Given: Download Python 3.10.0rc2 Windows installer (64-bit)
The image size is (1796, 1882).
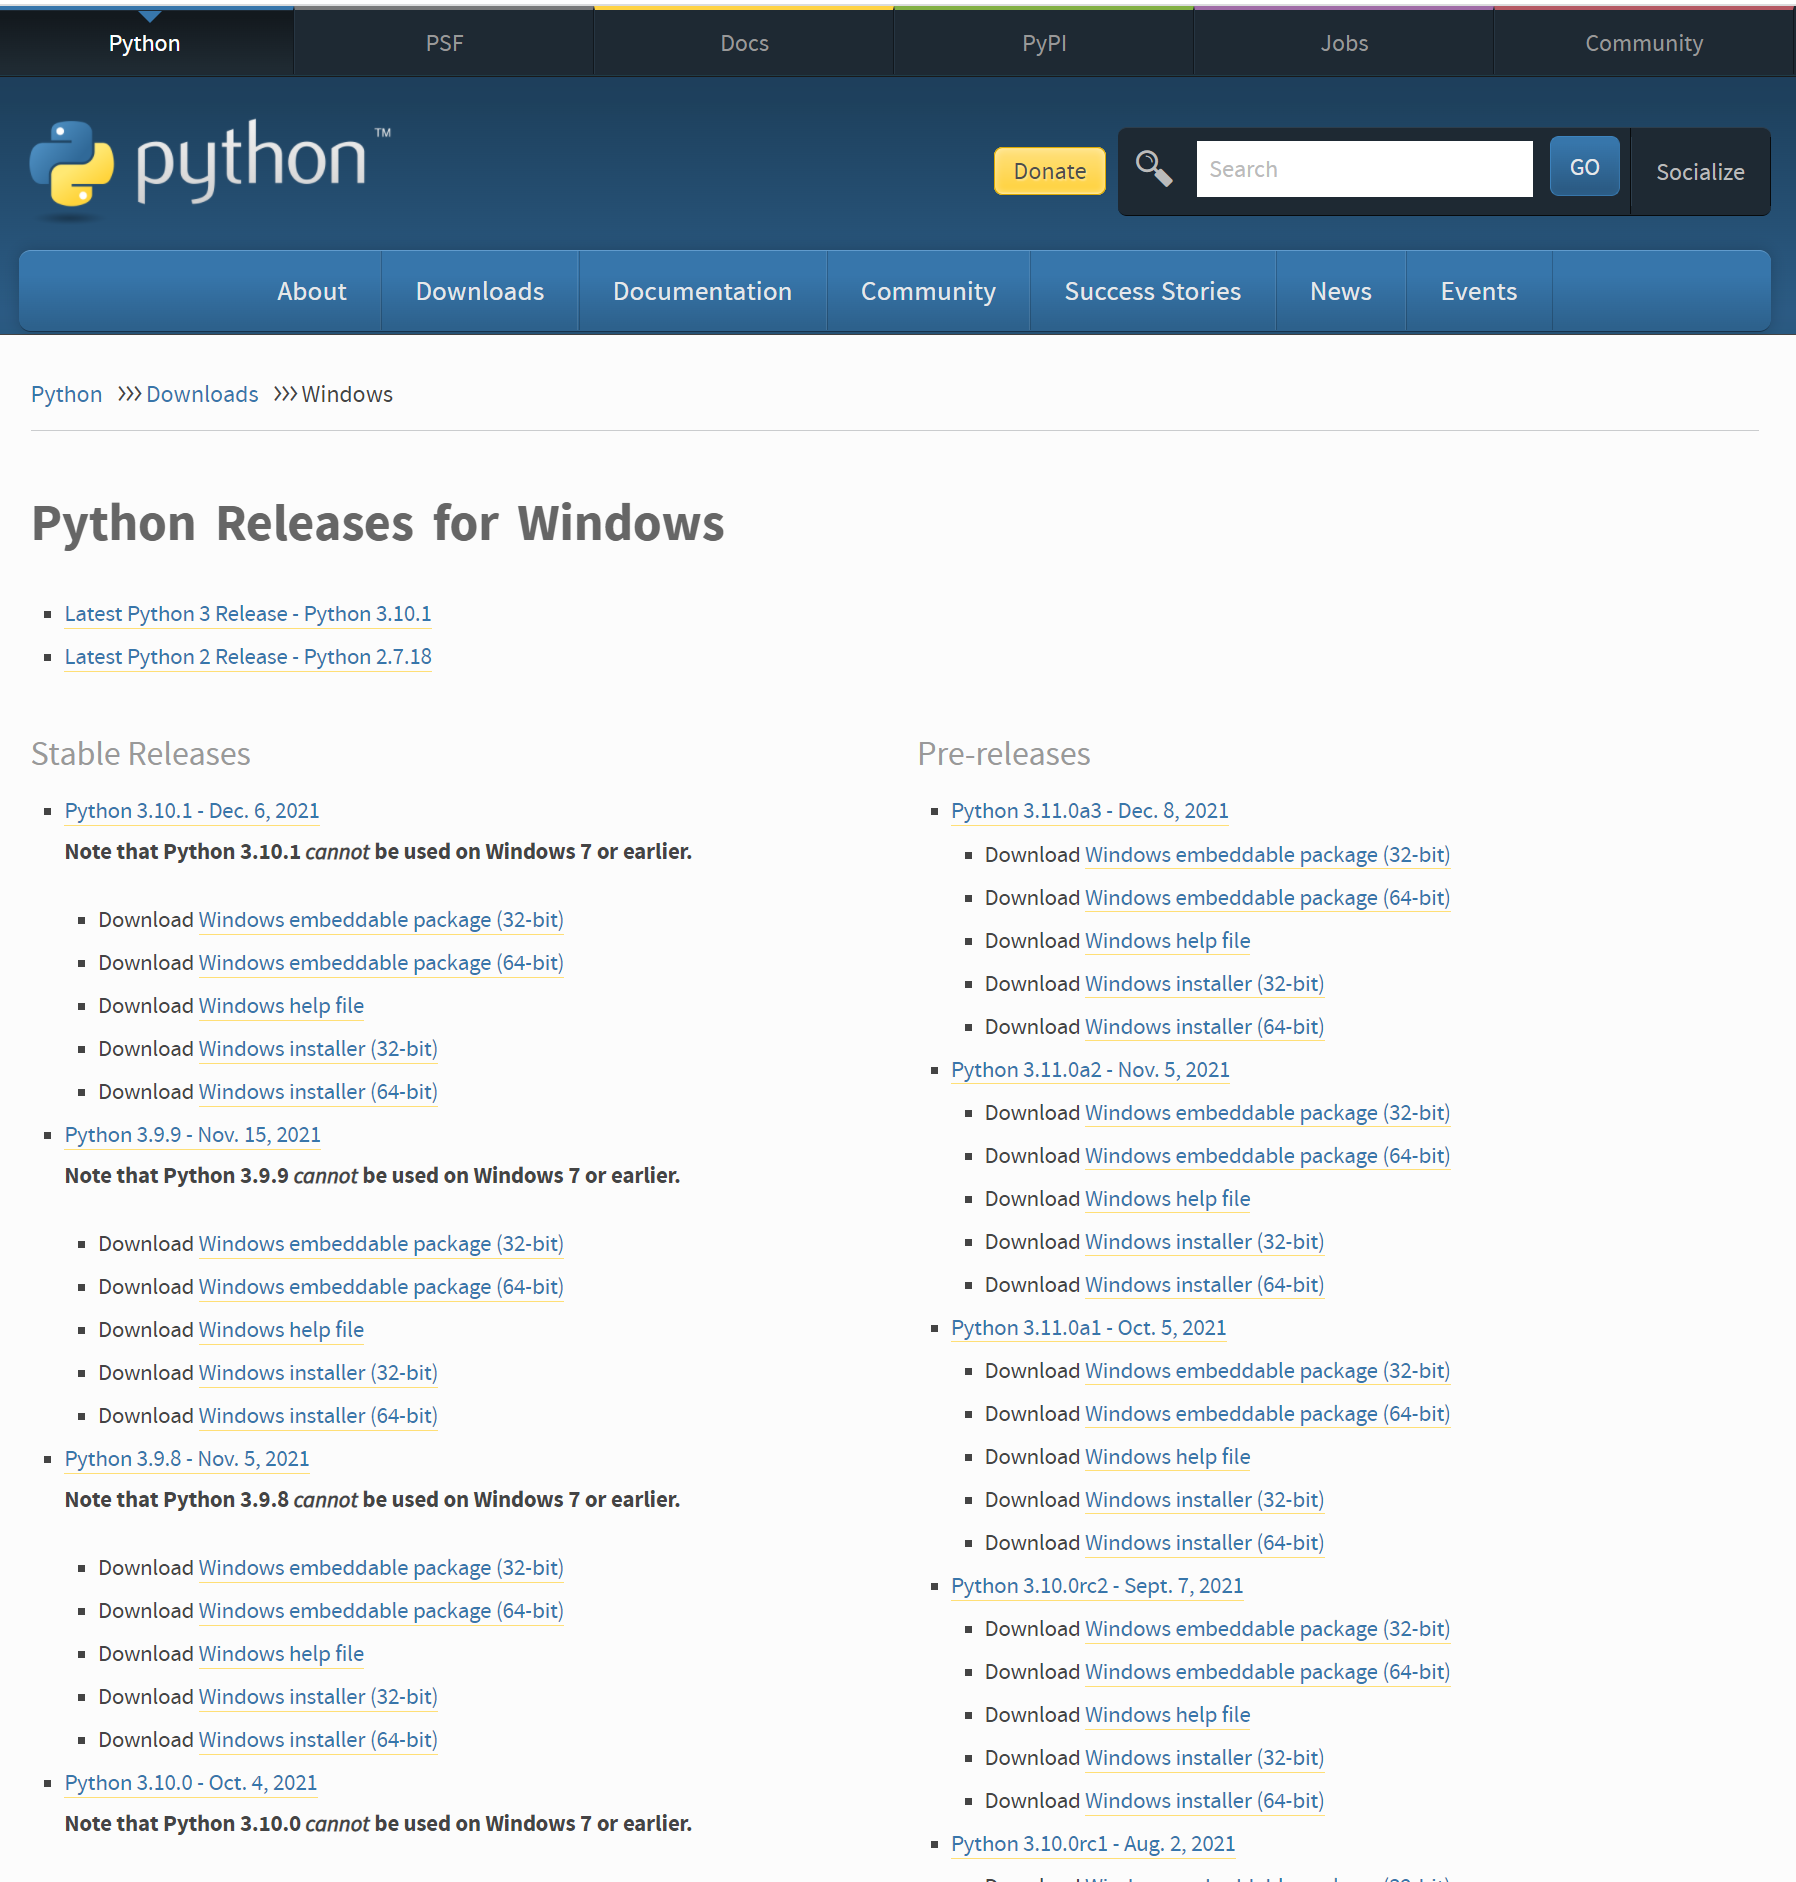Looking at the screenshot, I should [x=1204, y=1801].
